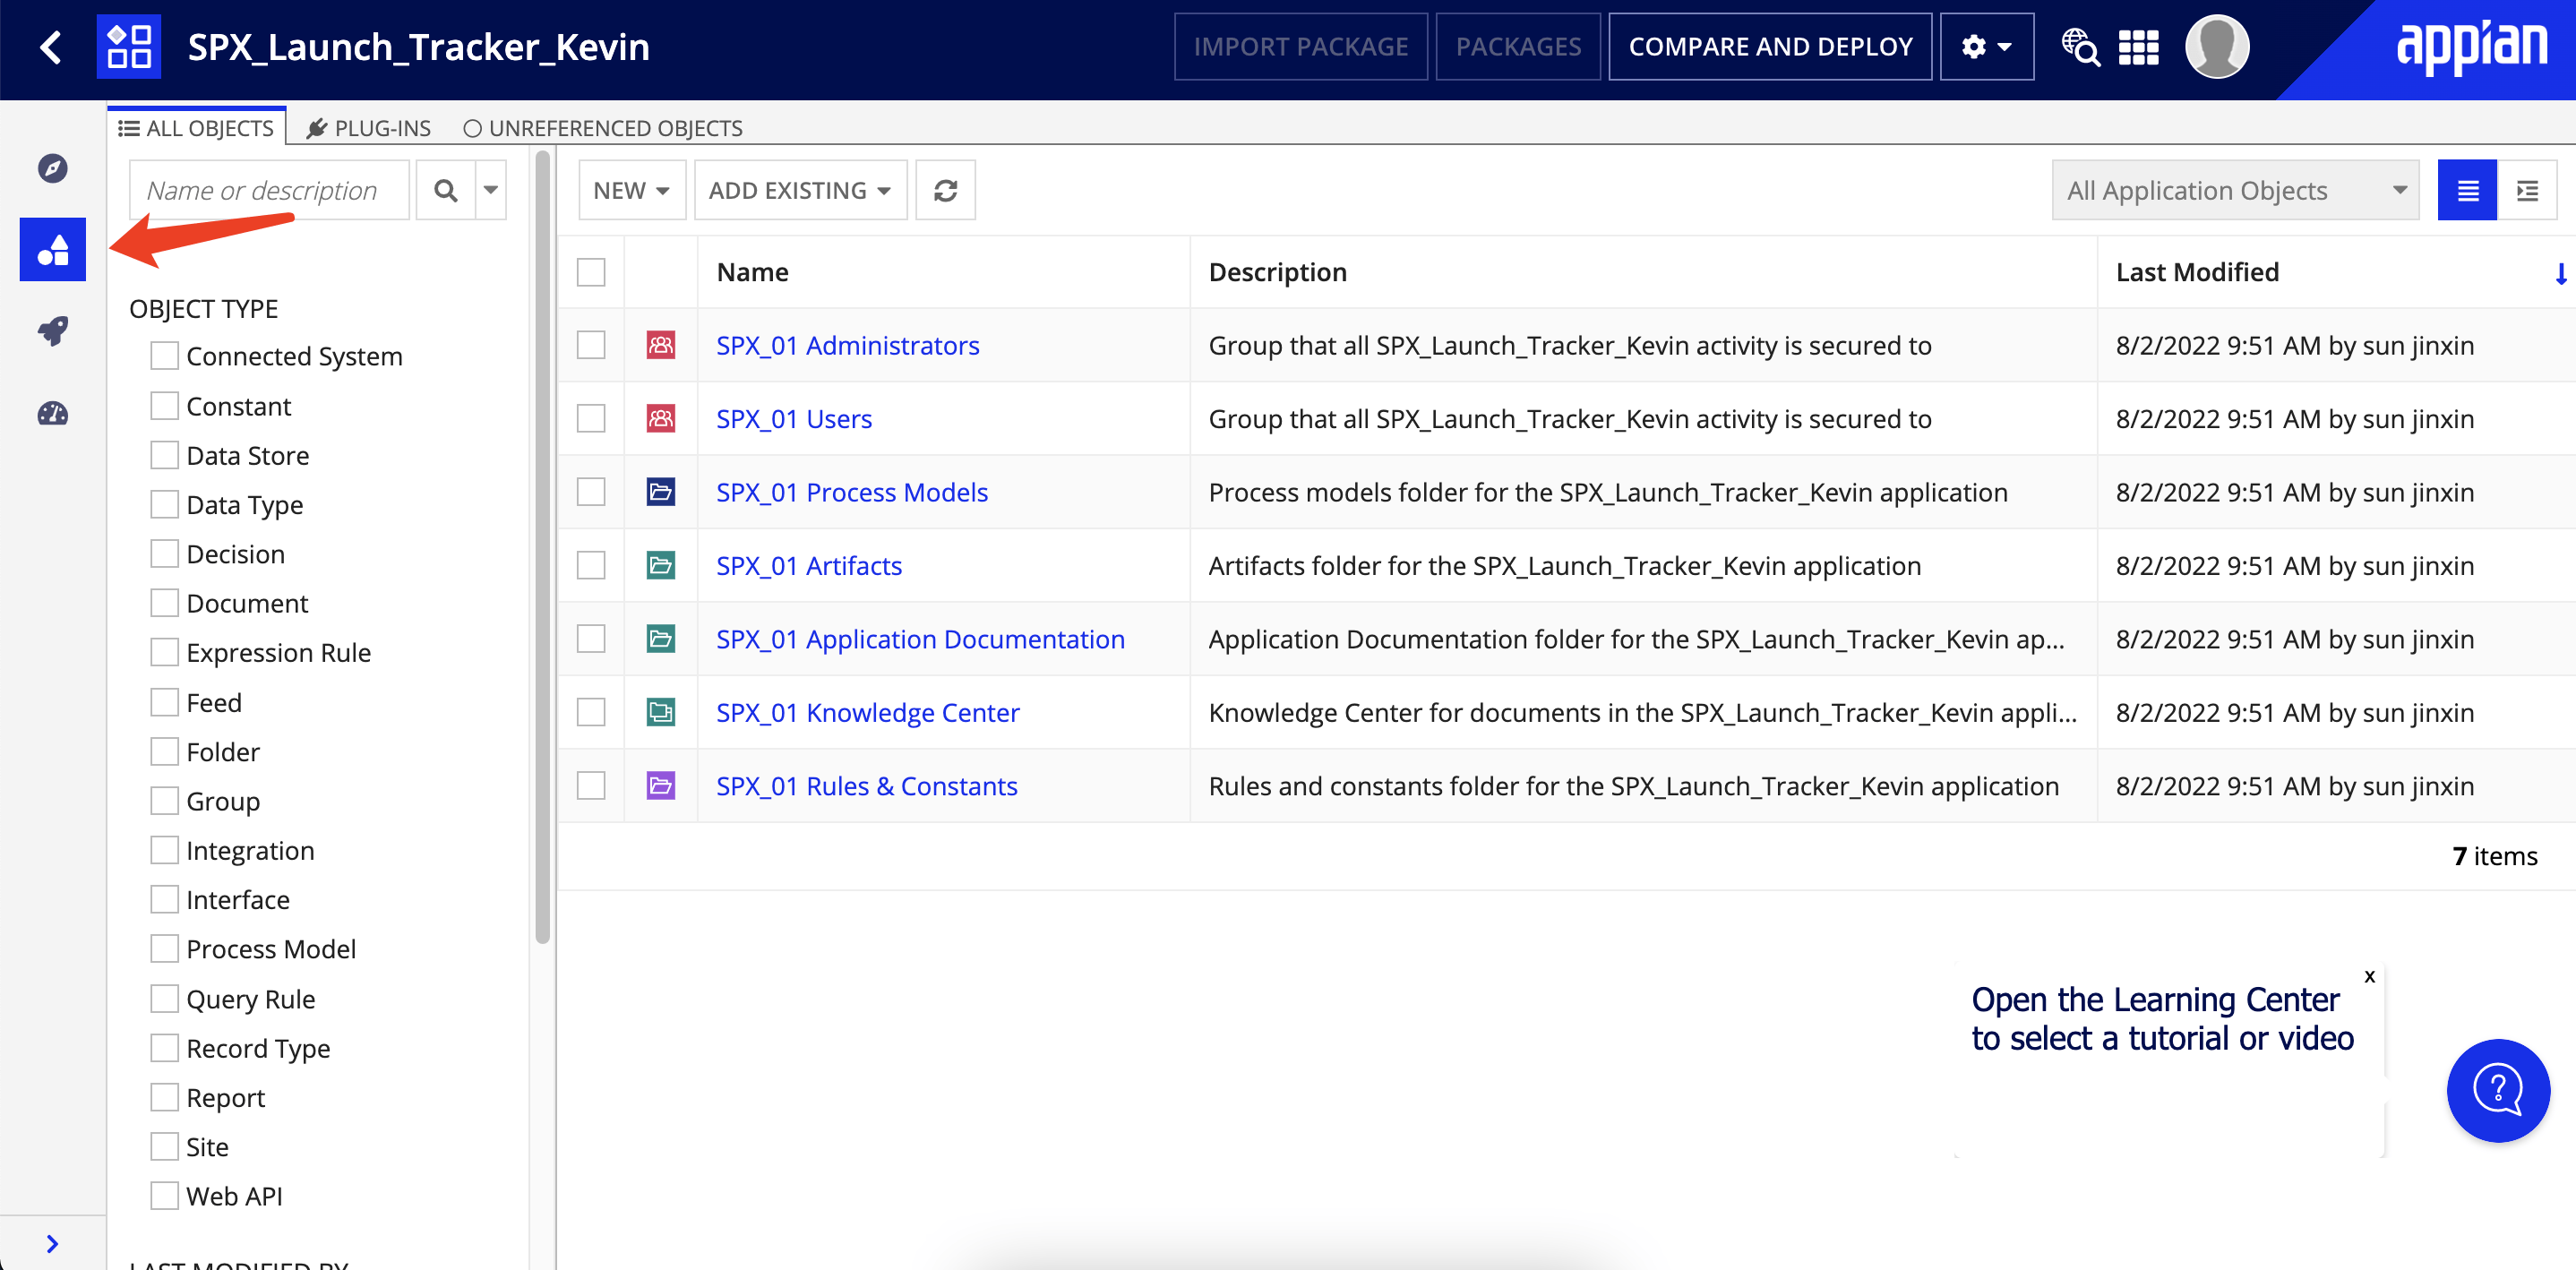
Task: Sort by the Description column header
Action: click(1277, 272)
